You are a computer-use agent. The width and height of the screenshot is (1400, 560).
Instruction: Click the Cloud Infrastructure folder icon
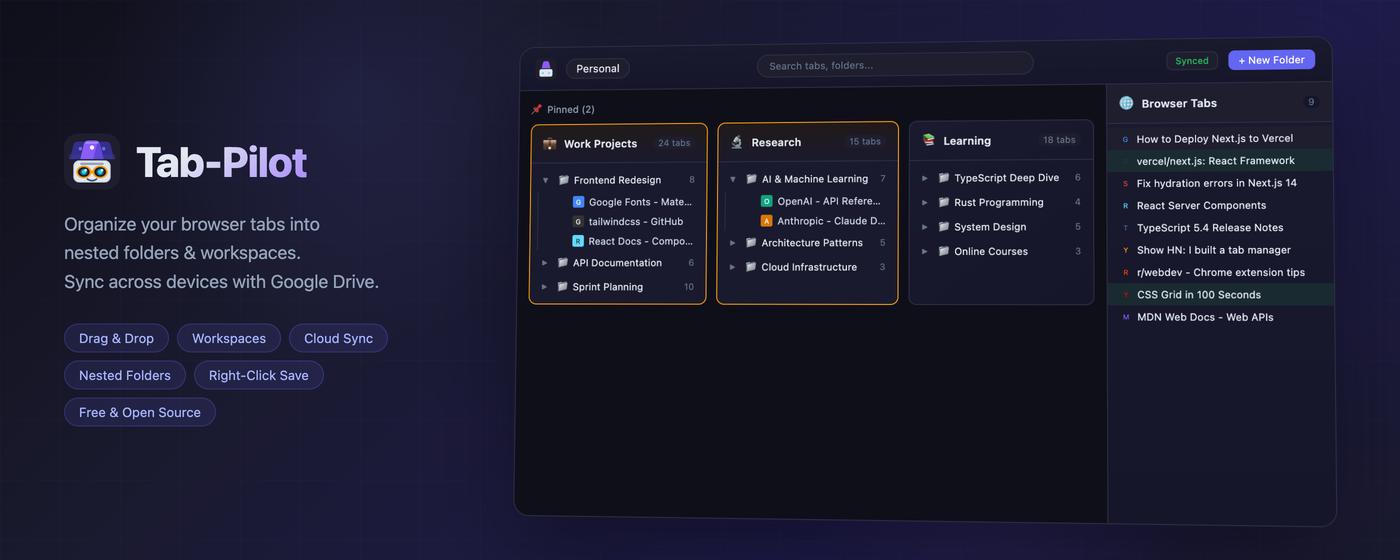pyautogui.click(x=751, y=267)
